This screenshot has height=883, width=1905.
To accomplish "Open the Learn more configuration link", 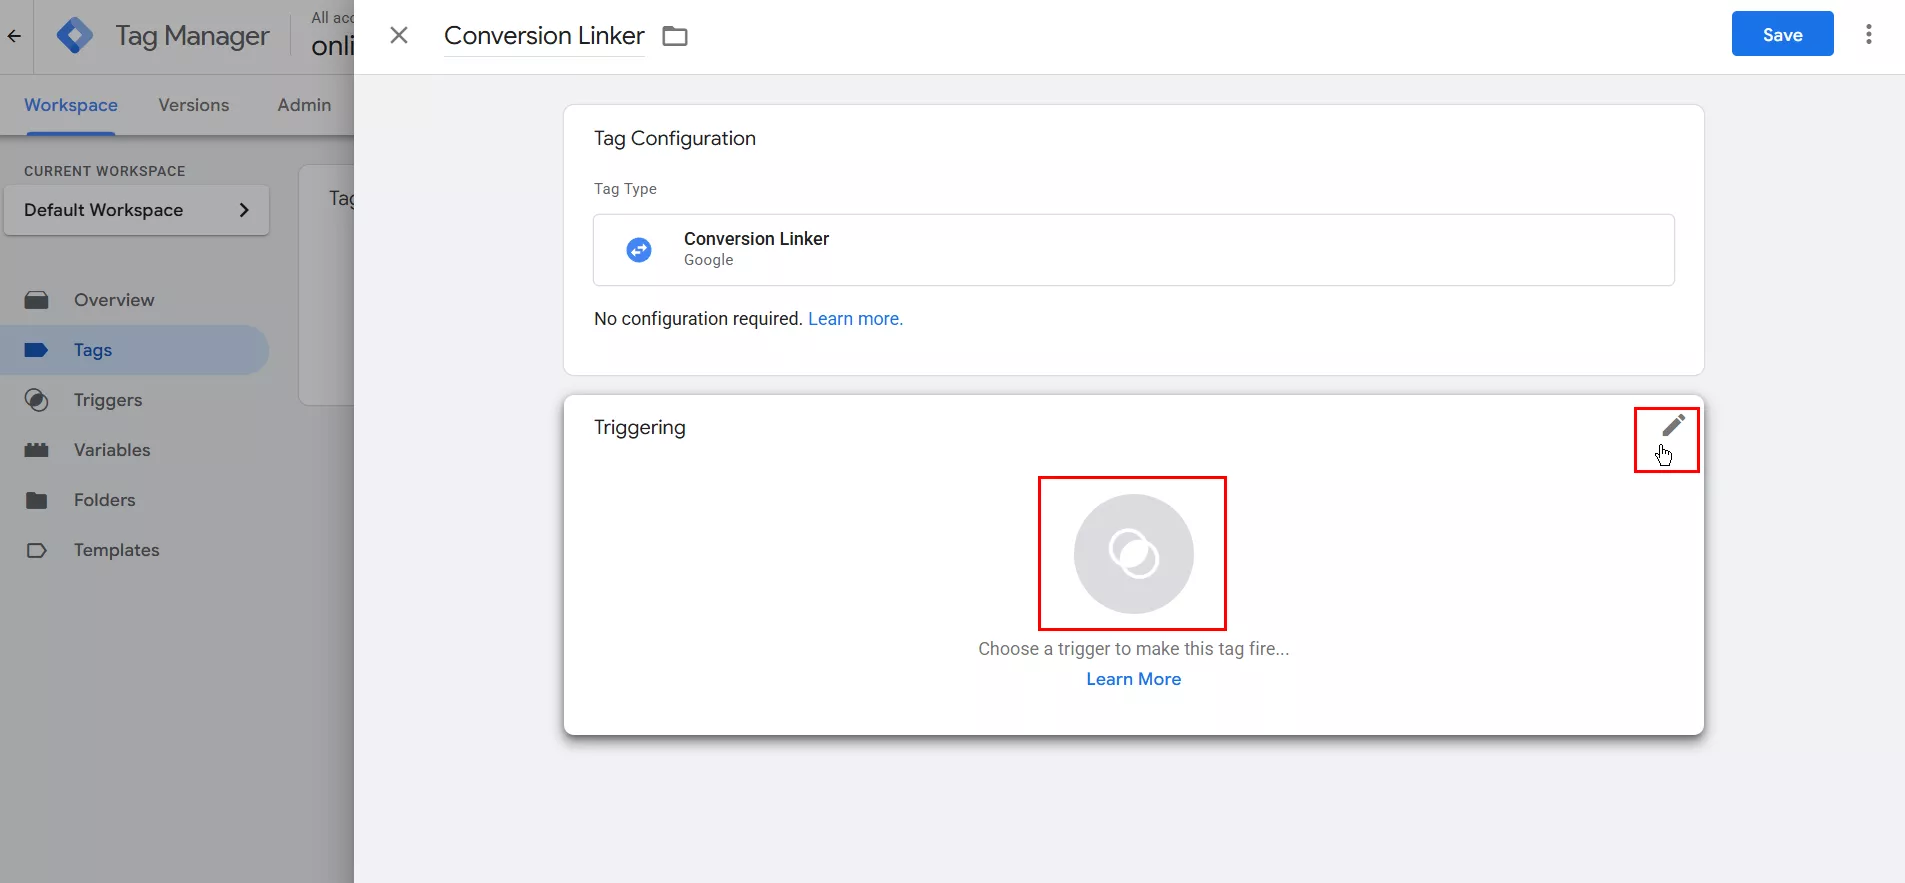I will click(855, 319).
